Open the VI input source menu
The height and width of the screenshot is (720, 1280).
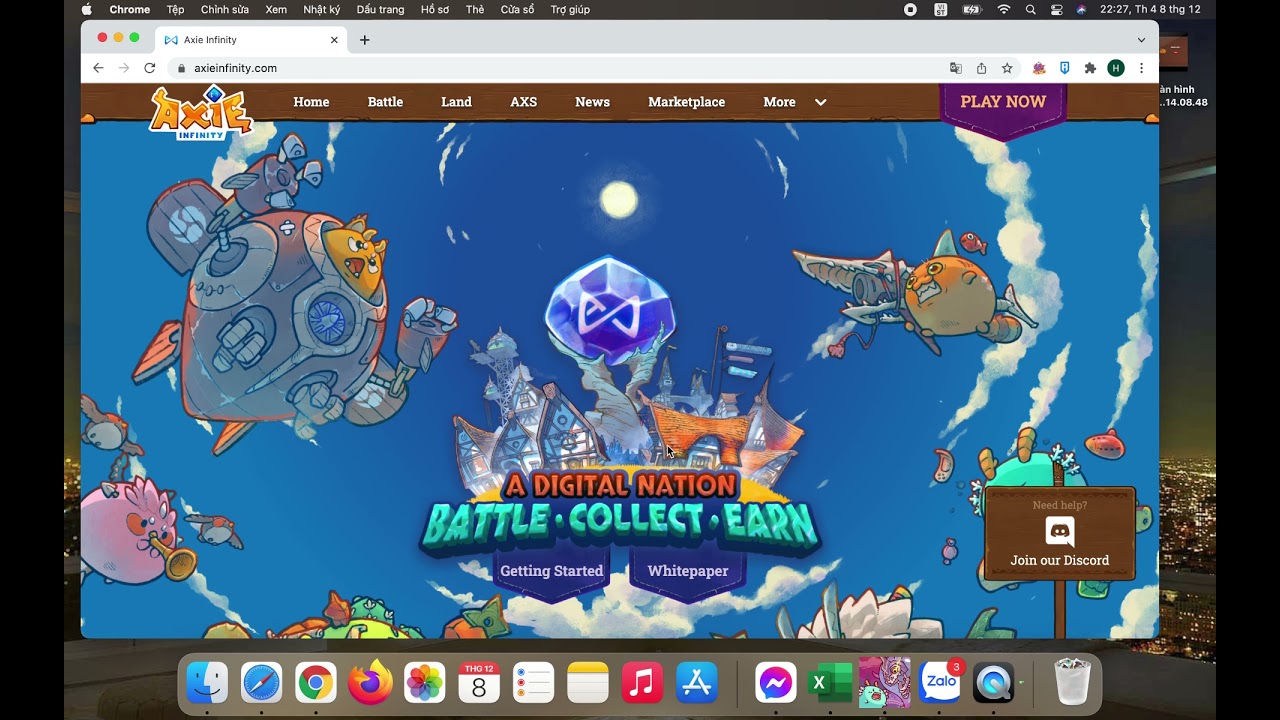[941, 9]
